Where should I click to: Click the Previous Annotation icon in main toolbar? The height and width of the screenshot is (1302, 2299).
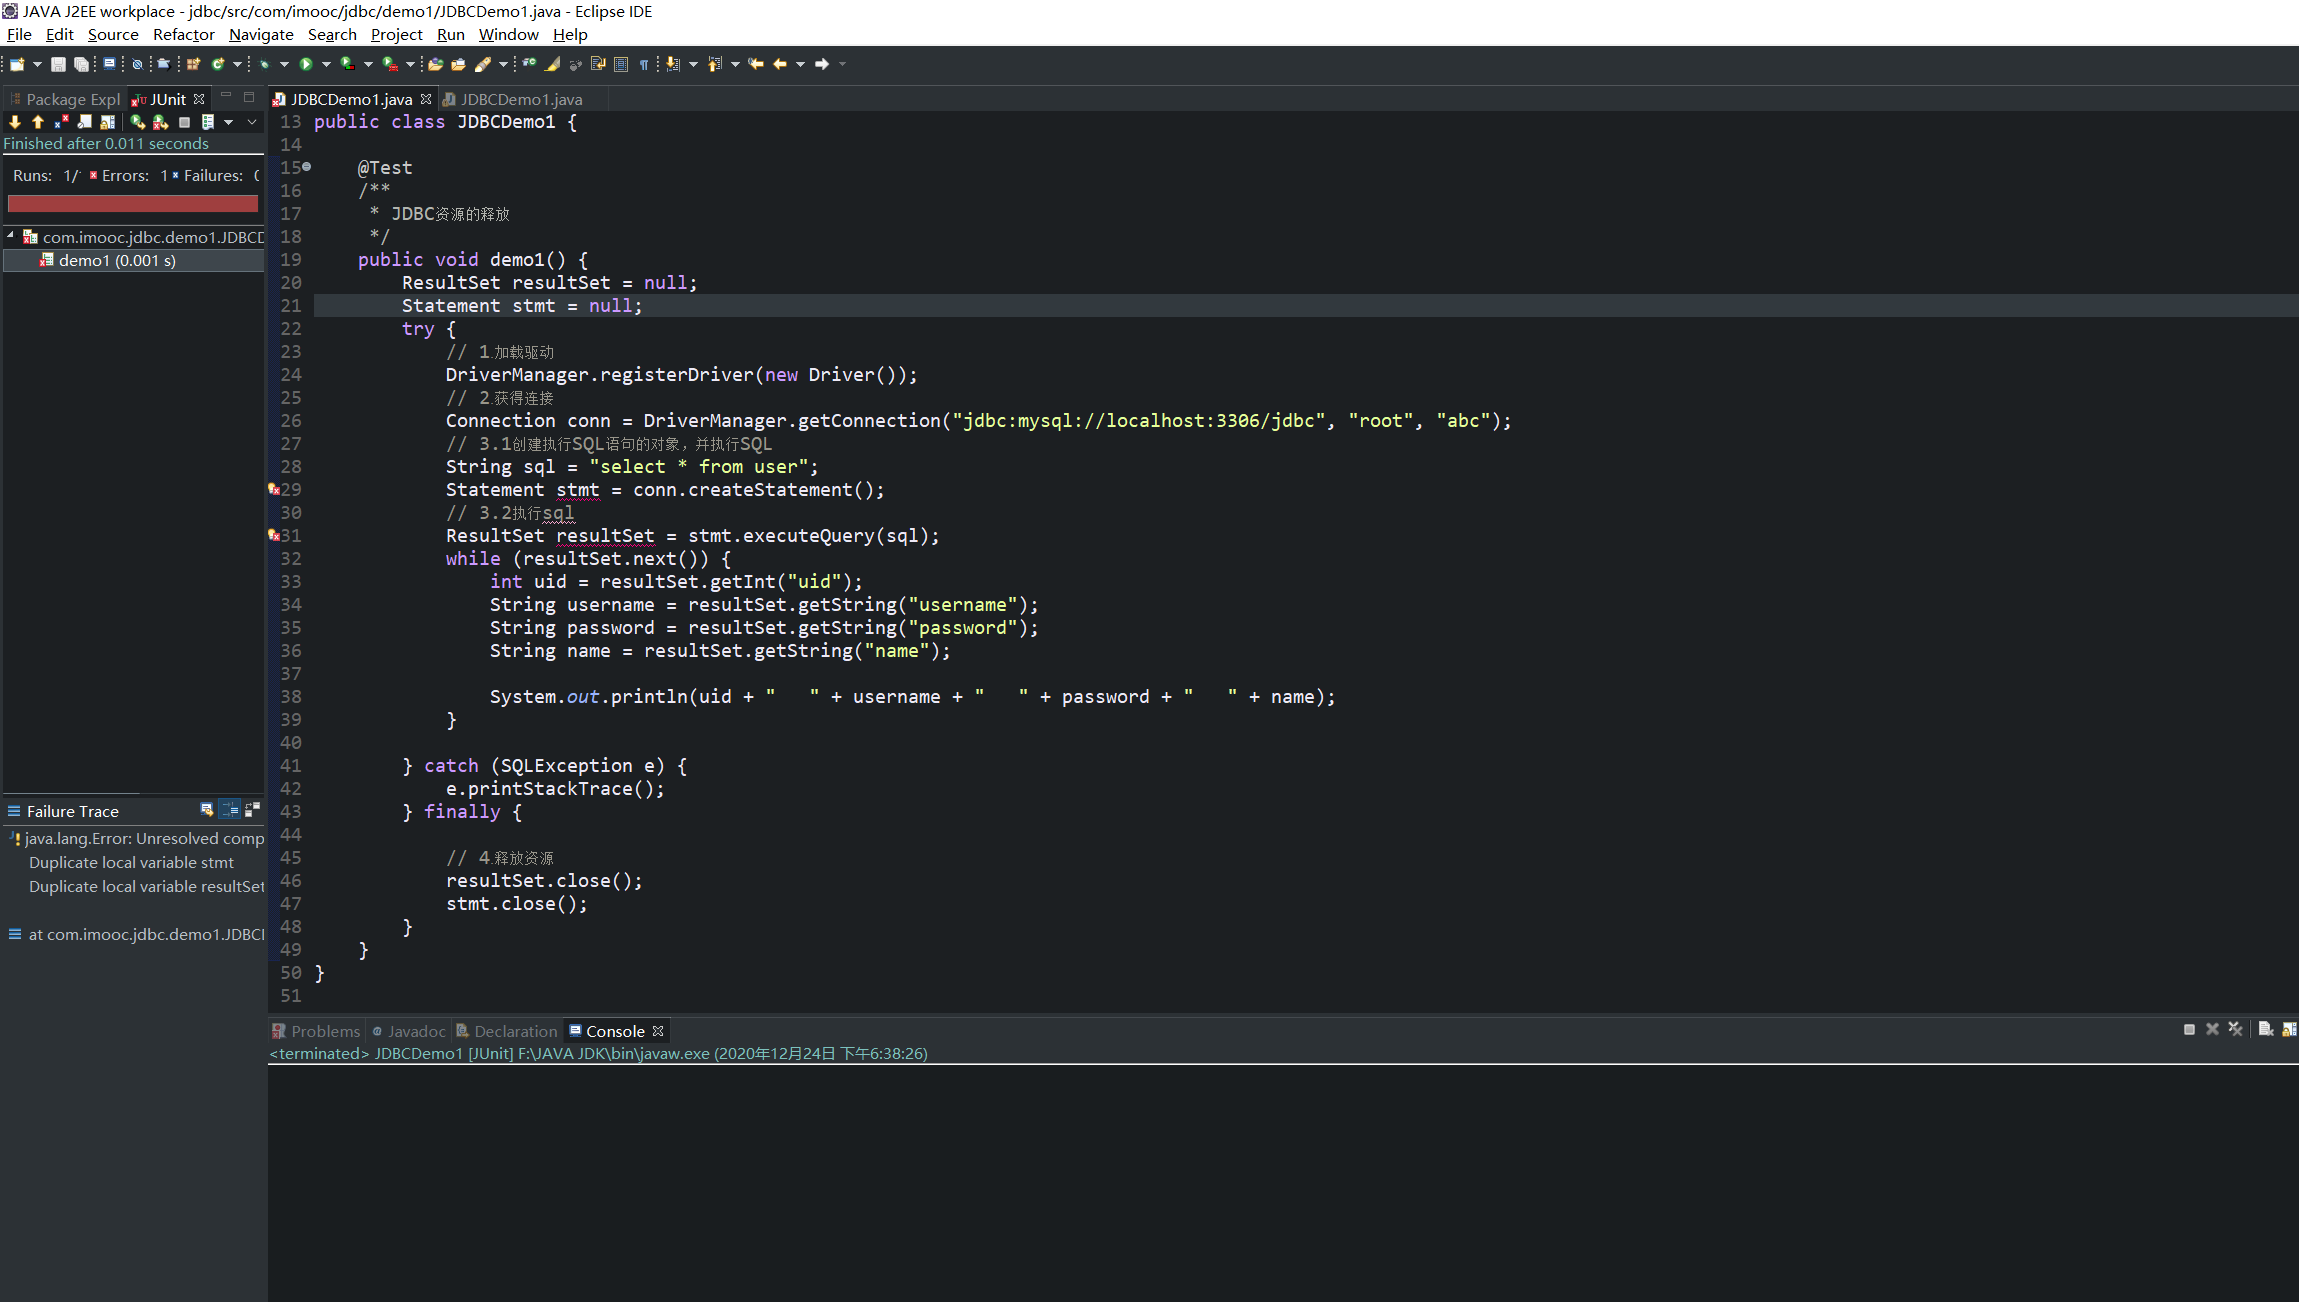click(x=714, y=64)
